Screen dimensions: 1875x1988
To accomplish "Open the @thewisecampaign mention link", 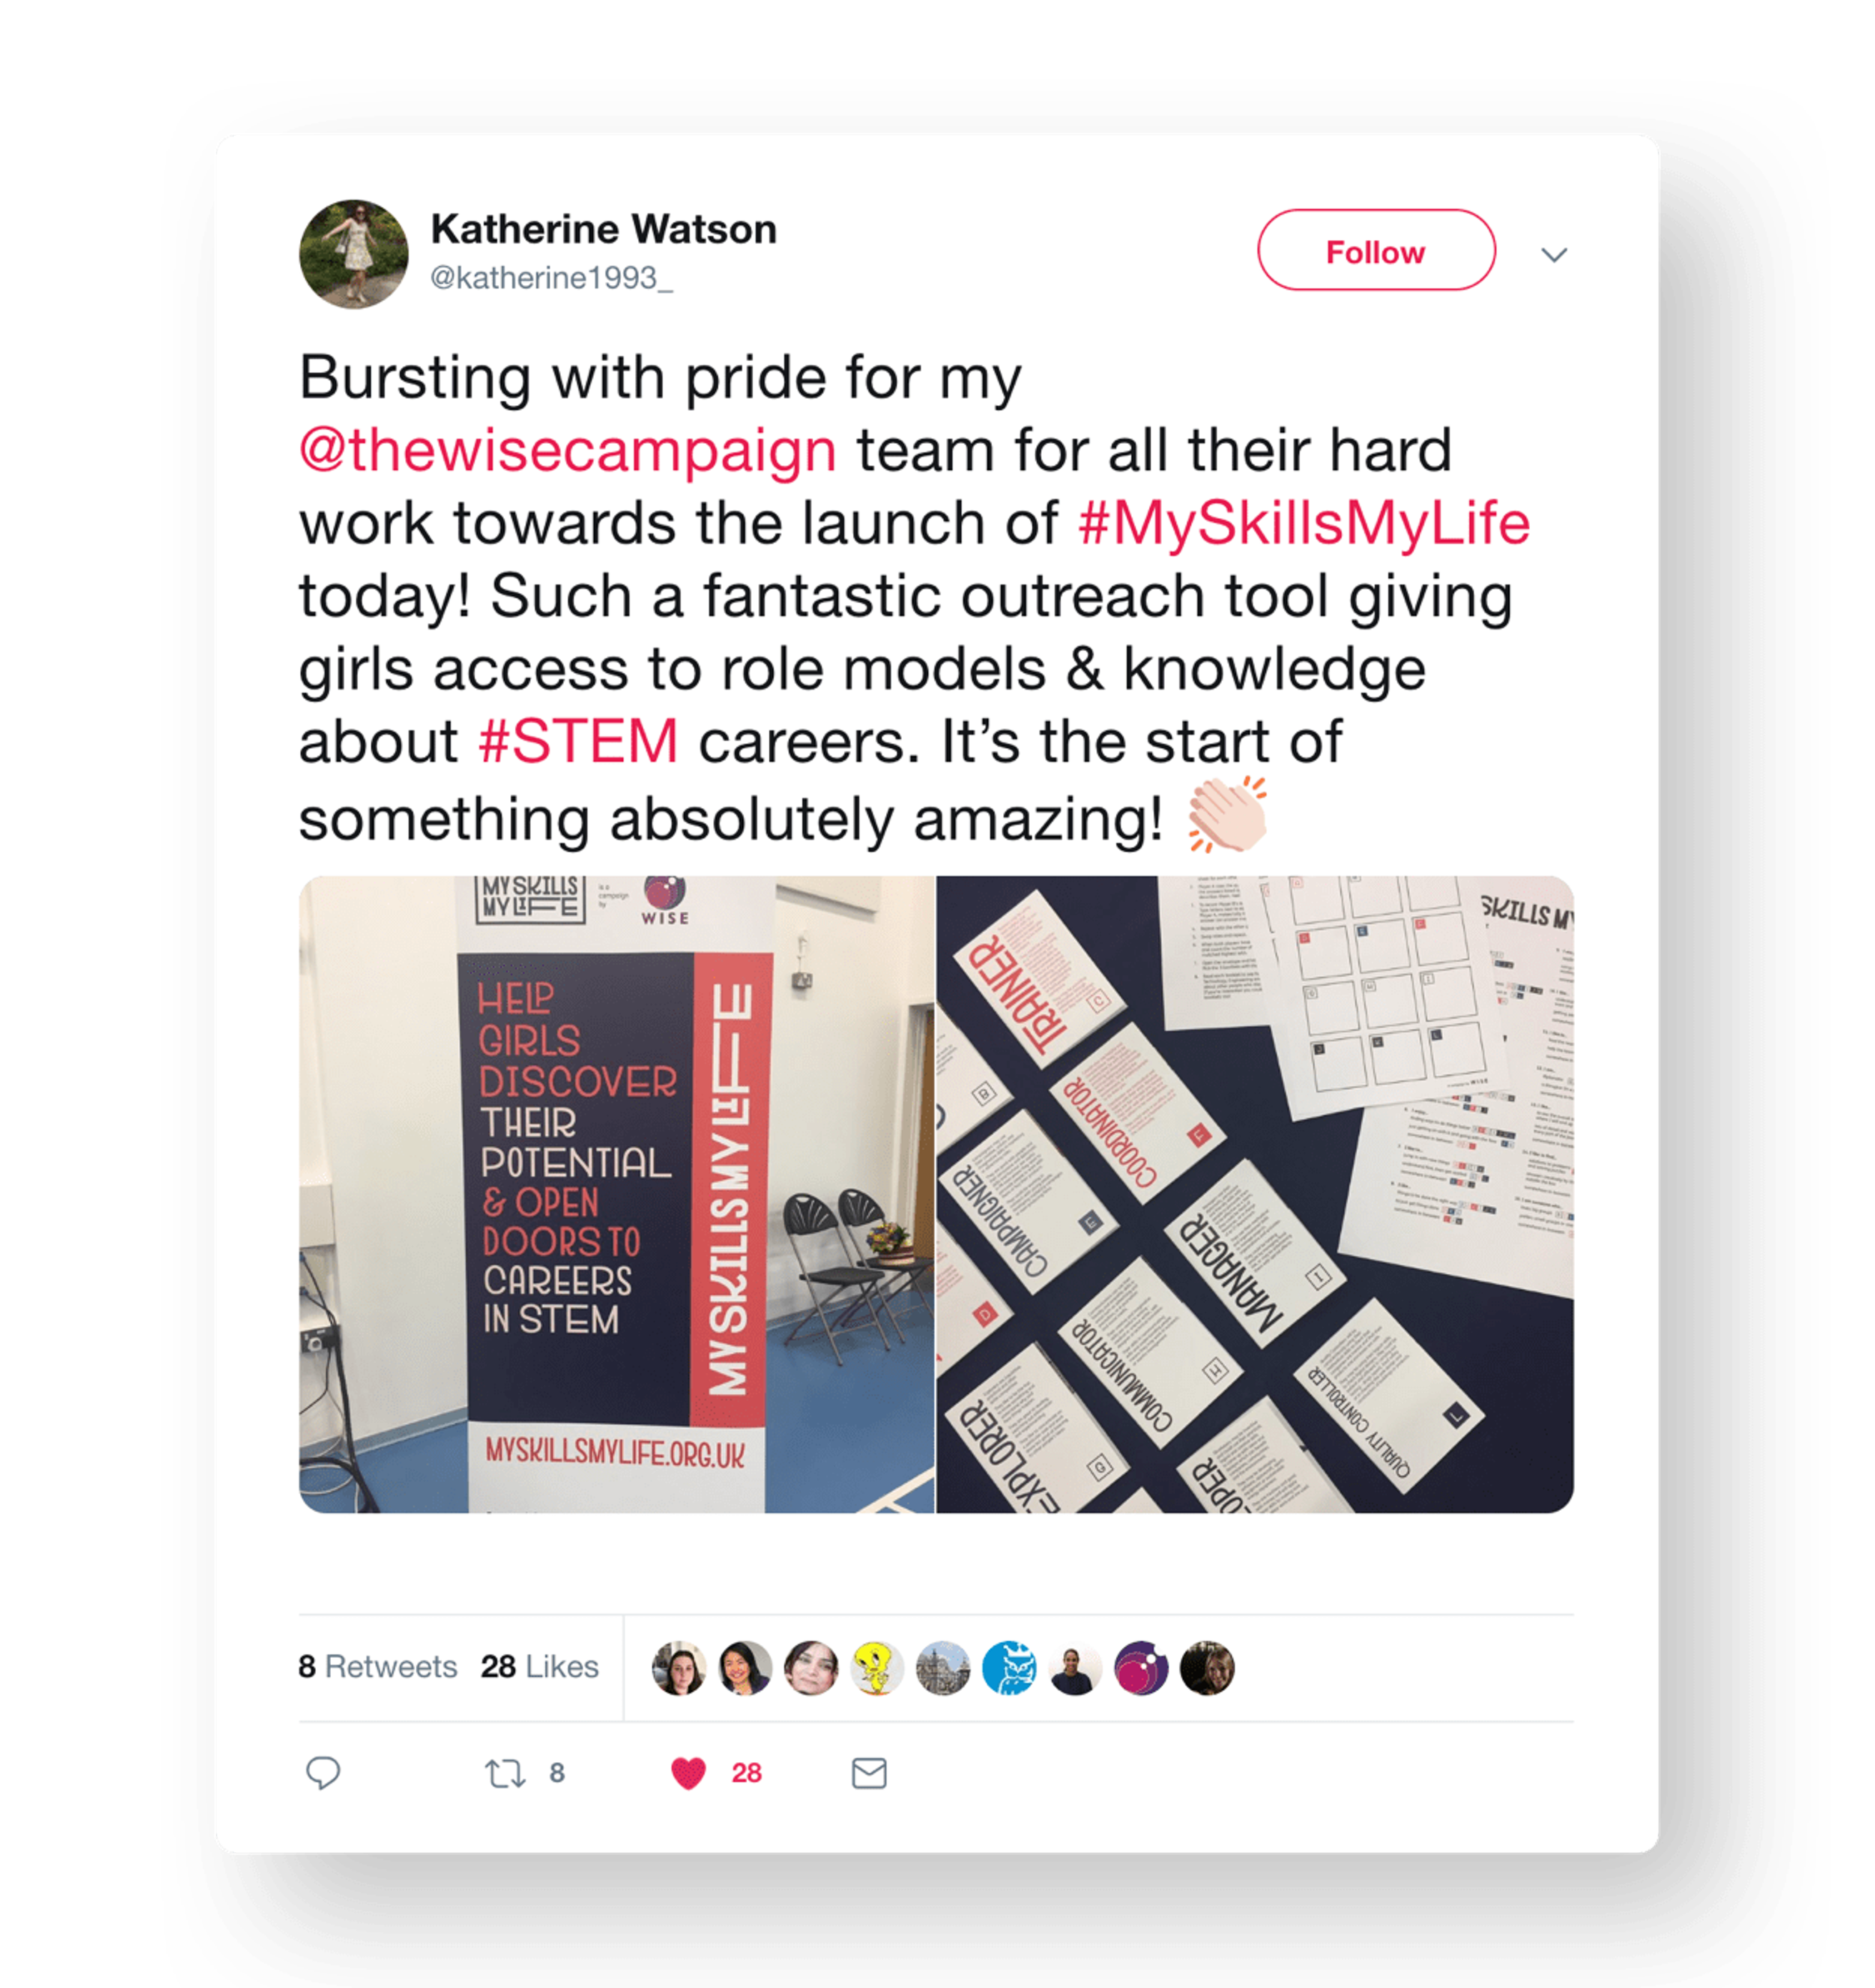I will 568,450.
